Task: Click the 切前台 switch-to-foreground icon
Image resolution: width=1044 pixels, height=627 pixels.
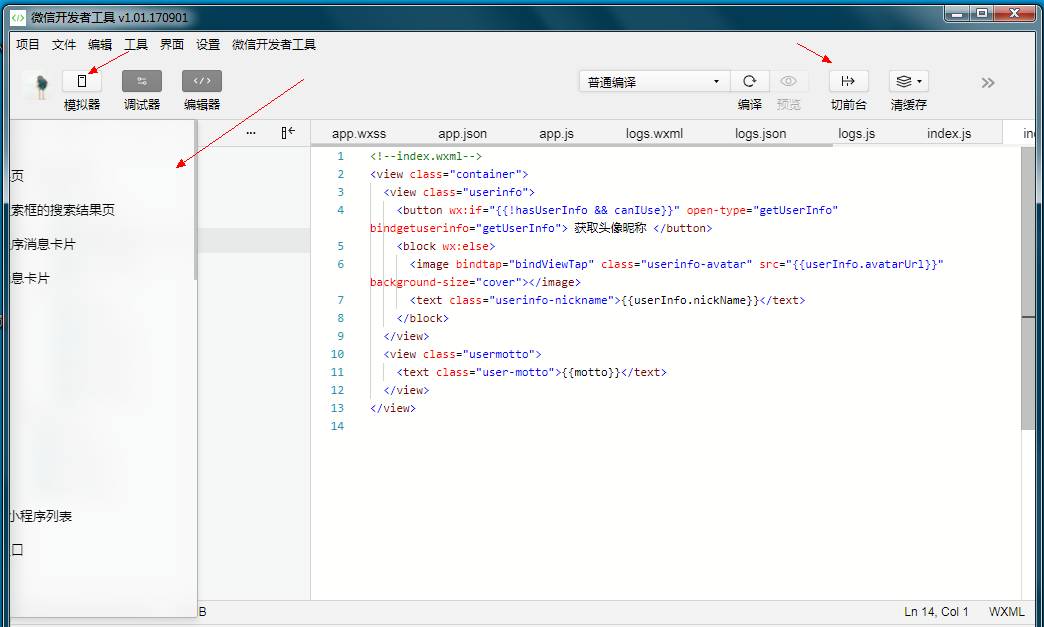Action: 848,82
